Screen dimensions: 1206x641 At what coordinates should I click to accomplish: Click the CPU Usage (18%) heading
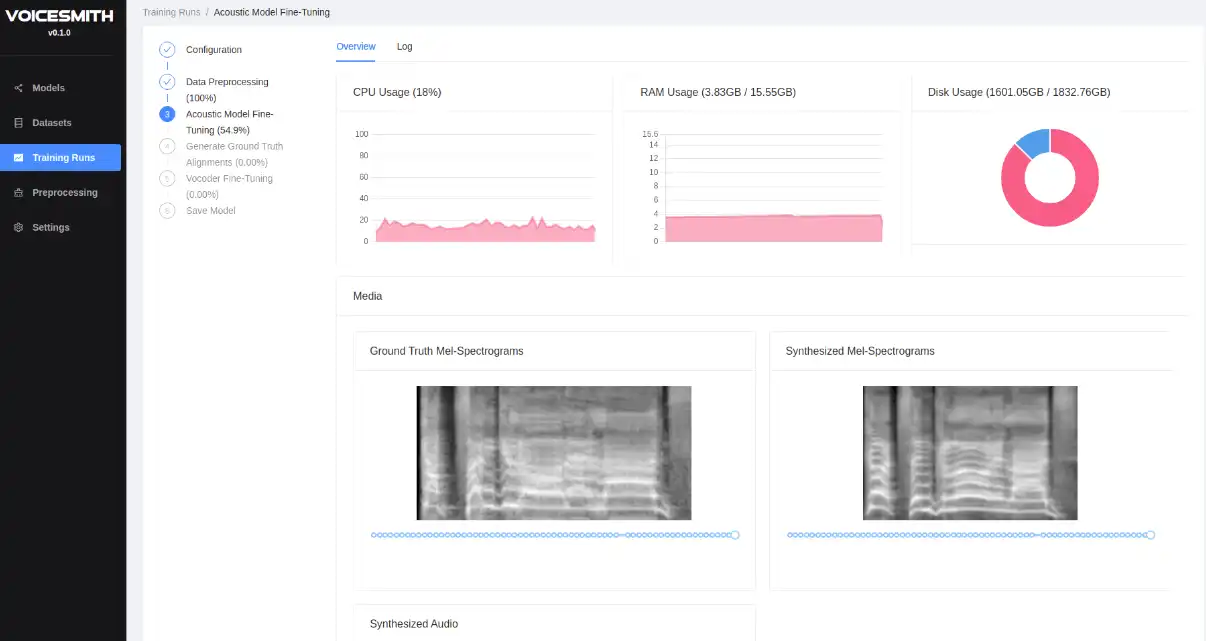pos(397,92)
